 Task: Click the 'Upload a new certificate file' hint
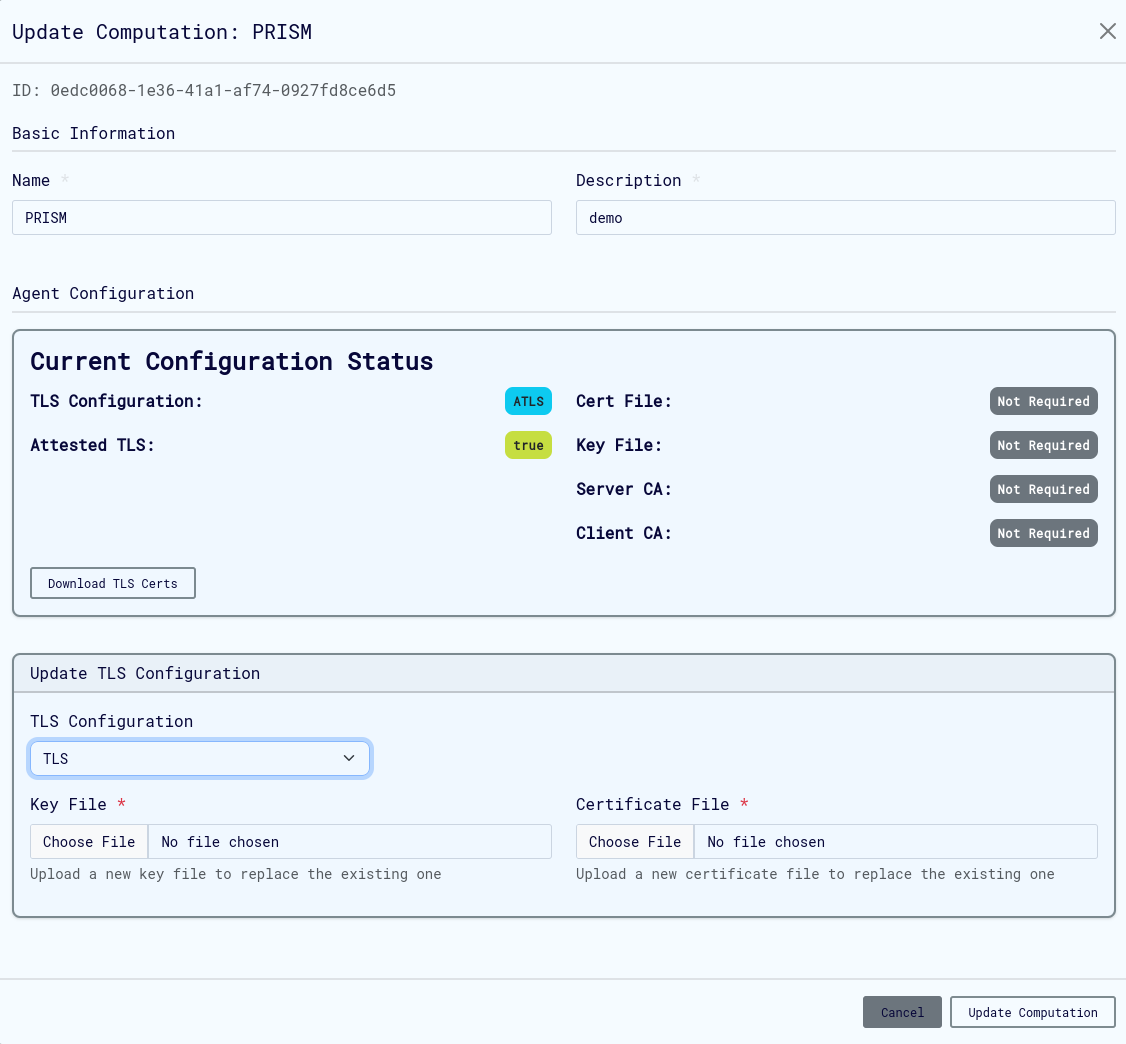click(x=815, y=874)
